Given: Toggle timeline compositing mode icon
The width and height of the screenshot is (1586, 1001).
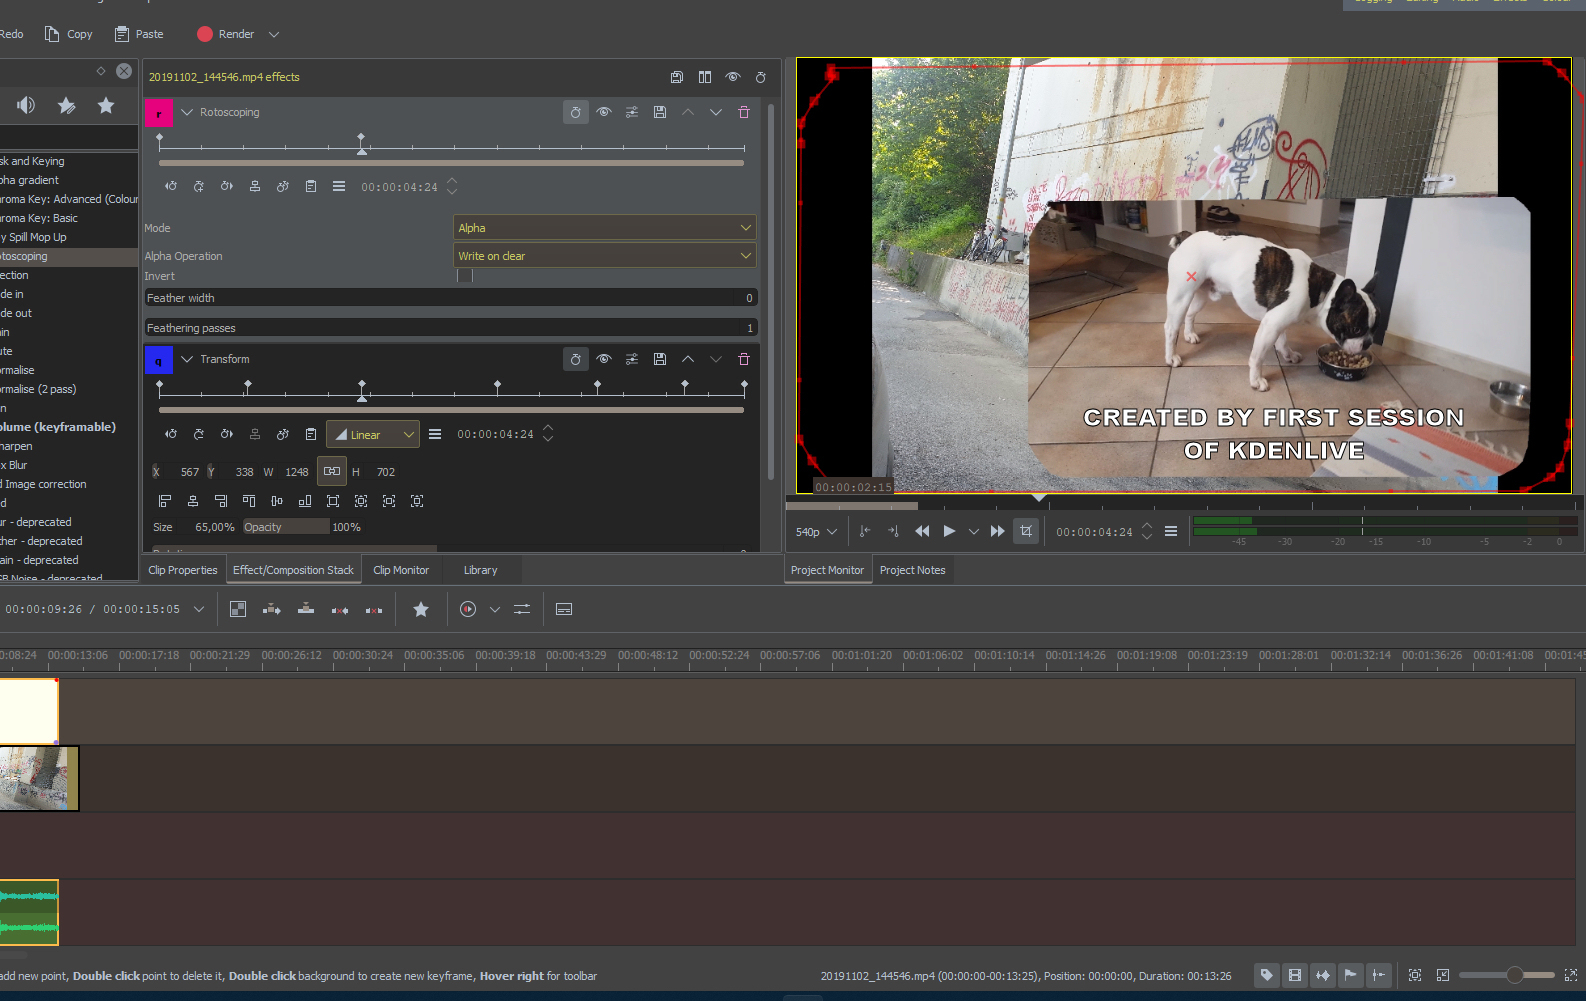Looking at the screenshot, I should click(238, 609).
